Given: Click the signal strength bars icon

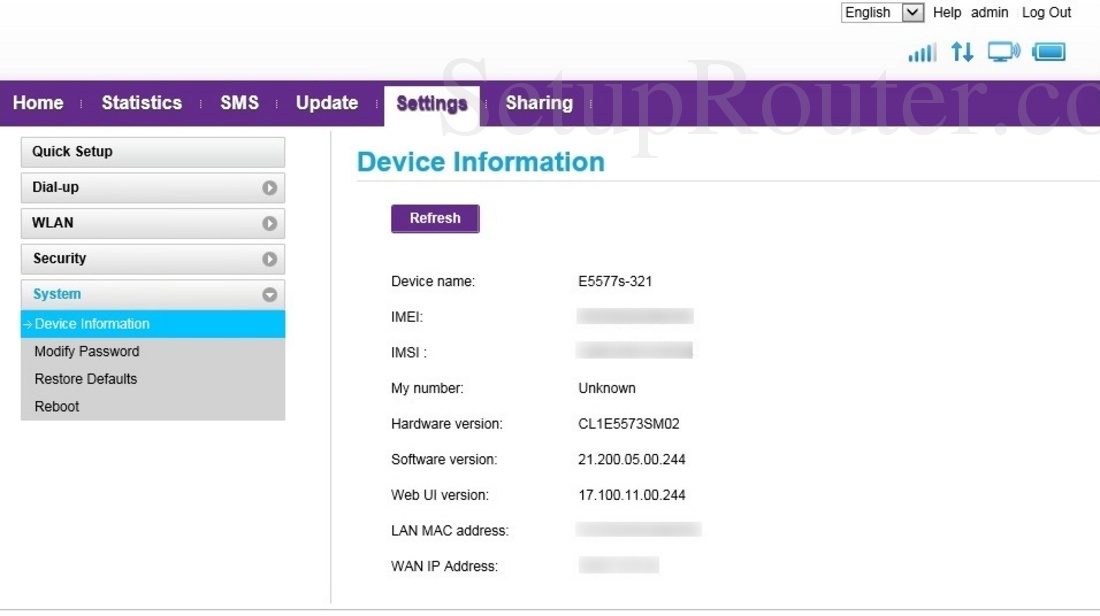Looking at the screenshot, I should pyautogui.click(x=921, y=52).
